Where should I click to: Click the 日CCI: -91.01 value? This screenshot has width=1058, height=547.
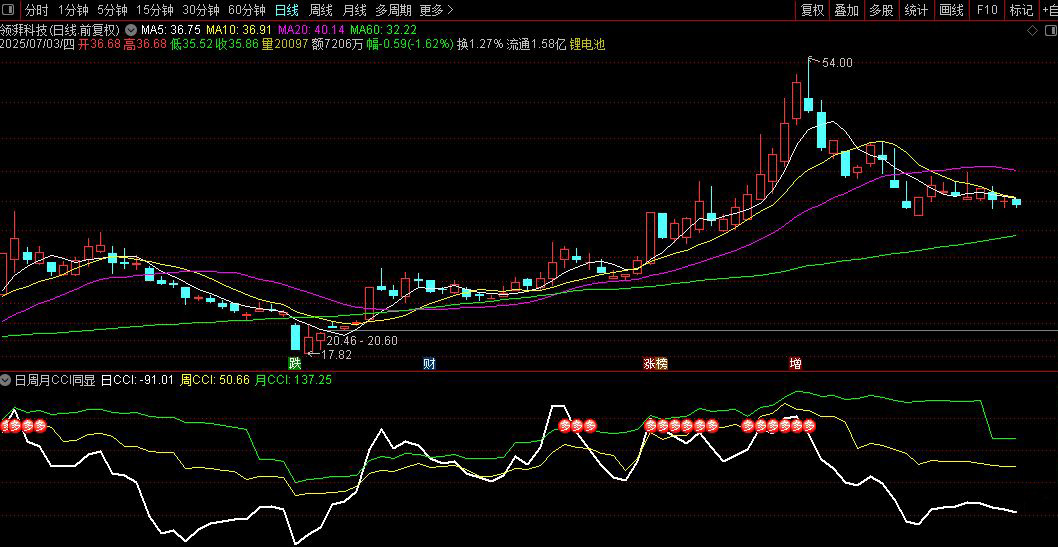[137, 380]
